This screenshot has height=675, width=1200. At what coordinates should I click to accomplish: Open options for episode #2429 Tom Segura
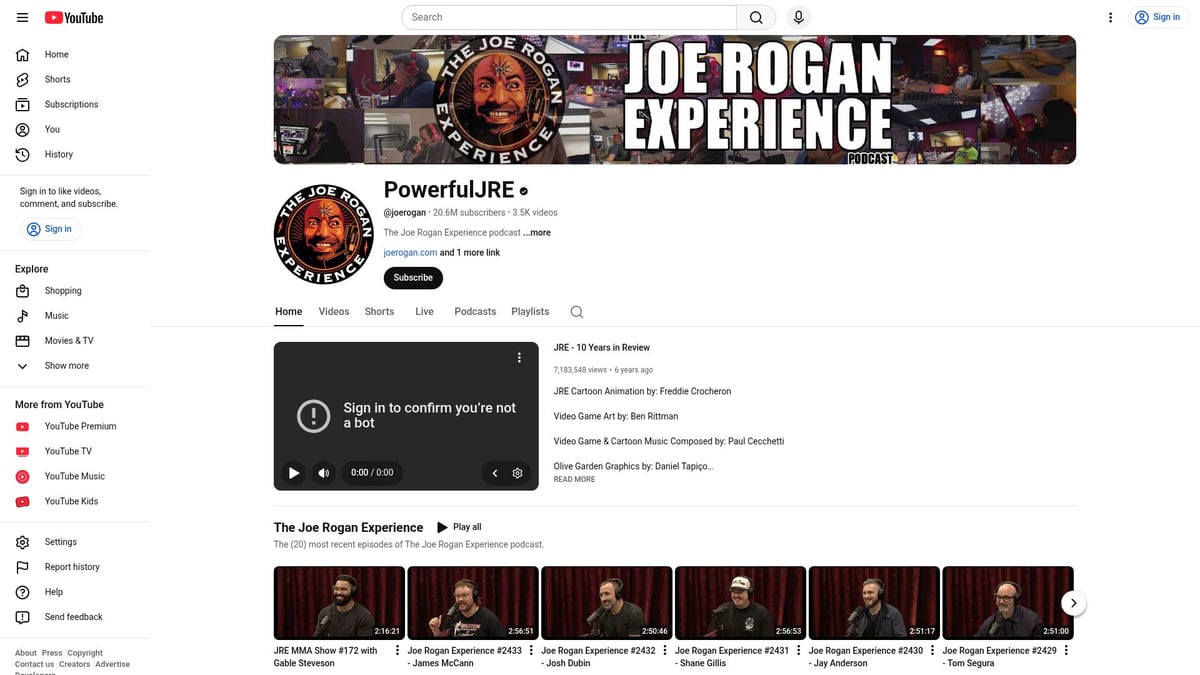click(1066, 650)
